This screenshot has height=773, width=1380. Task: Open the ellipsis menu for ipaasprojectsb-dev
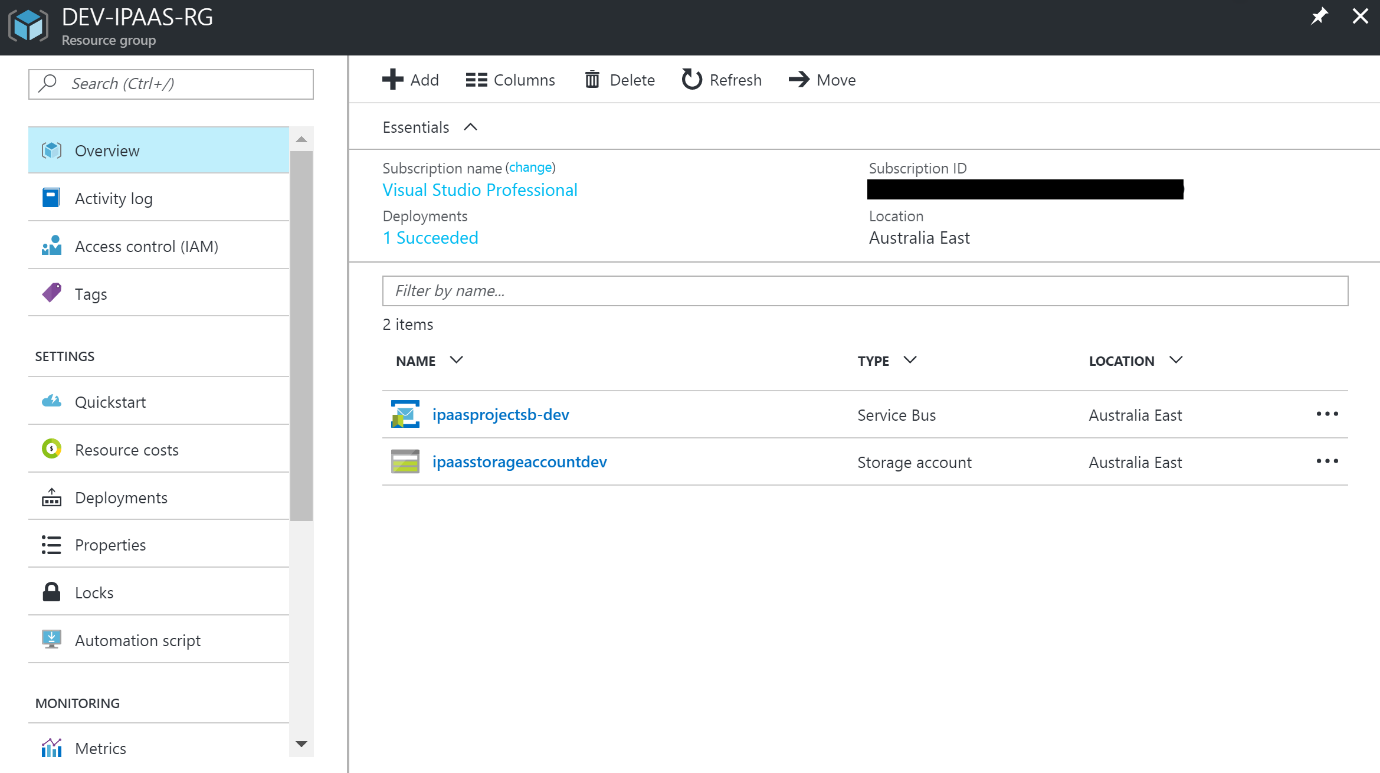1327,414
